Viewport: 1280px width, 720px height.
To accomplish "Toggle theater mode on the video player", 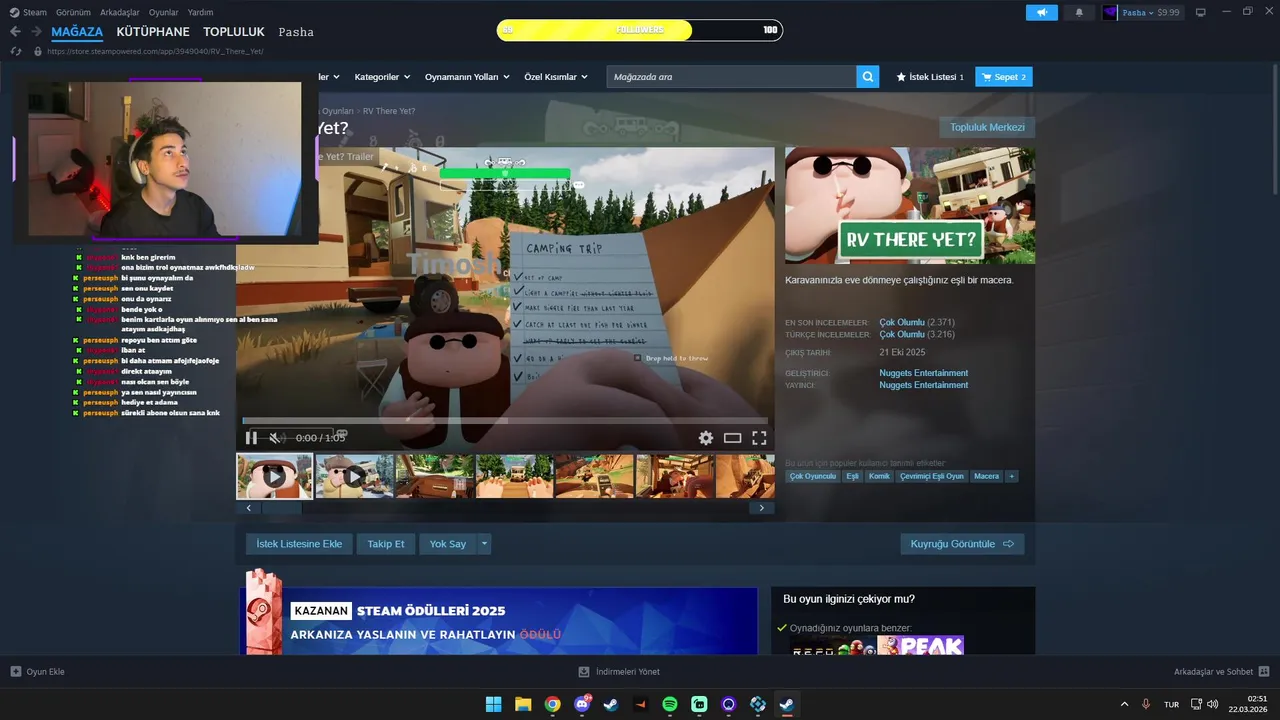I will click(x=732, y=438).
